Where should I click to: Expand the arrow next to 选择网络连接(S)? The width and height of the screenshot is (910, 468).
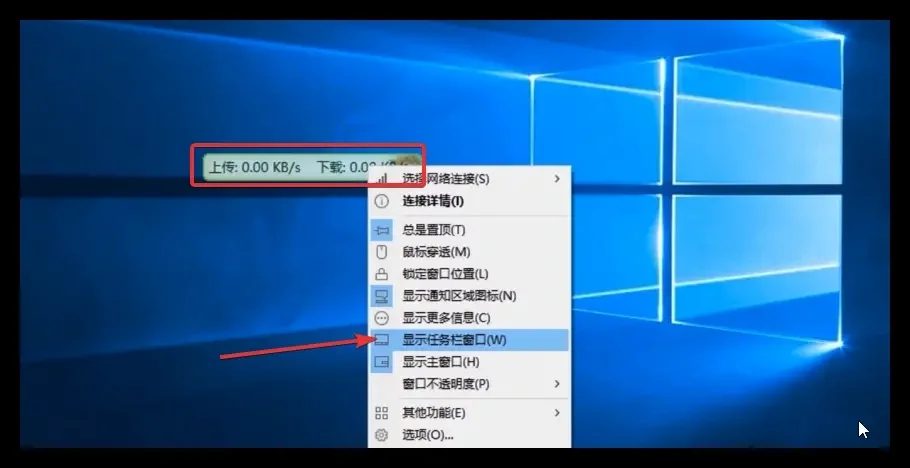click(x=557, y=179)
